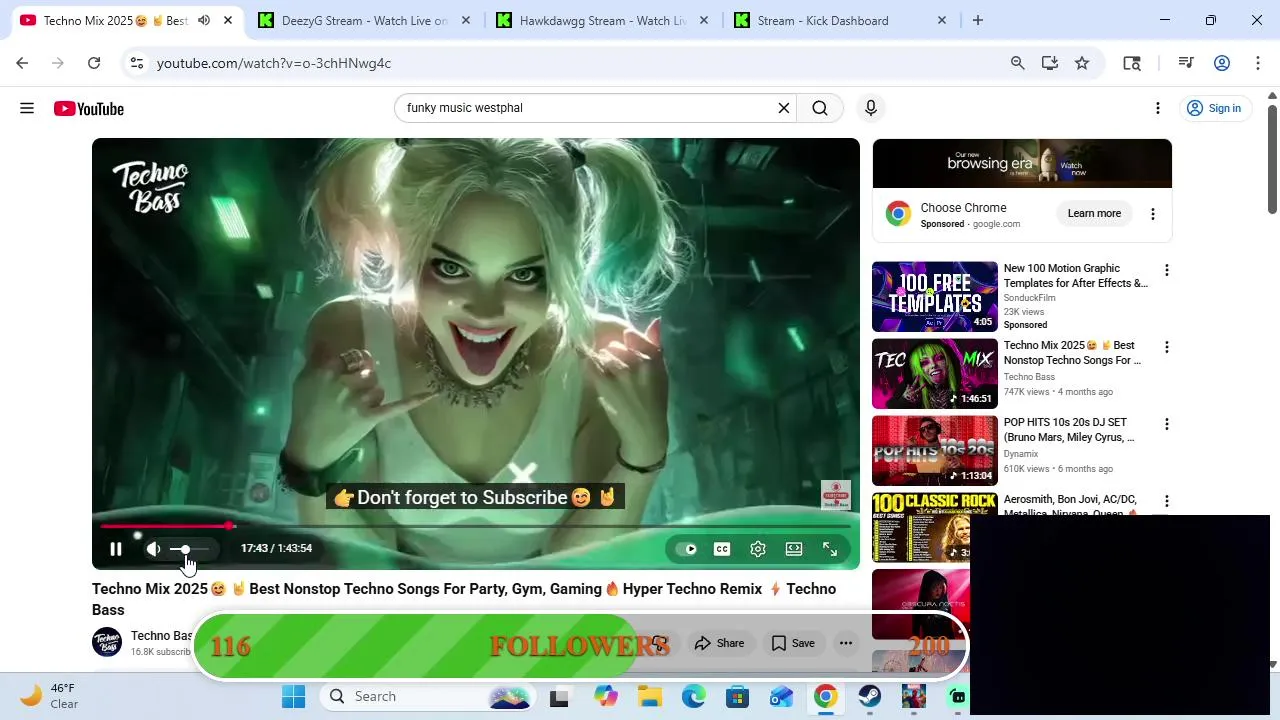Open options for Aerosmith, Bon Jovi video

(x=1166, y=501)
